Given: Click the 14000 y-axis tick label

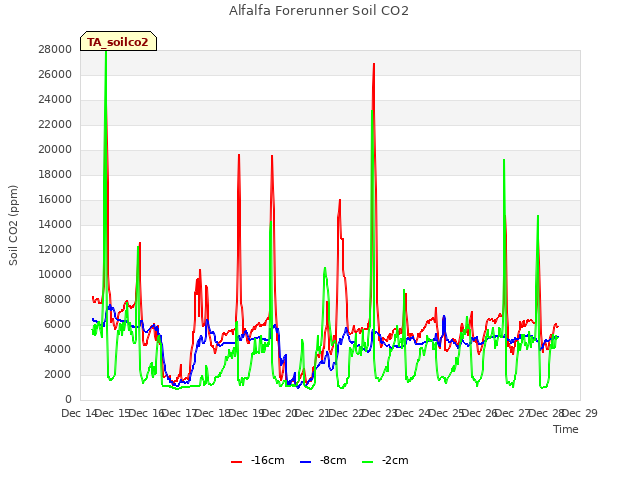Looking at the screenshot, I should pos(55,224).
